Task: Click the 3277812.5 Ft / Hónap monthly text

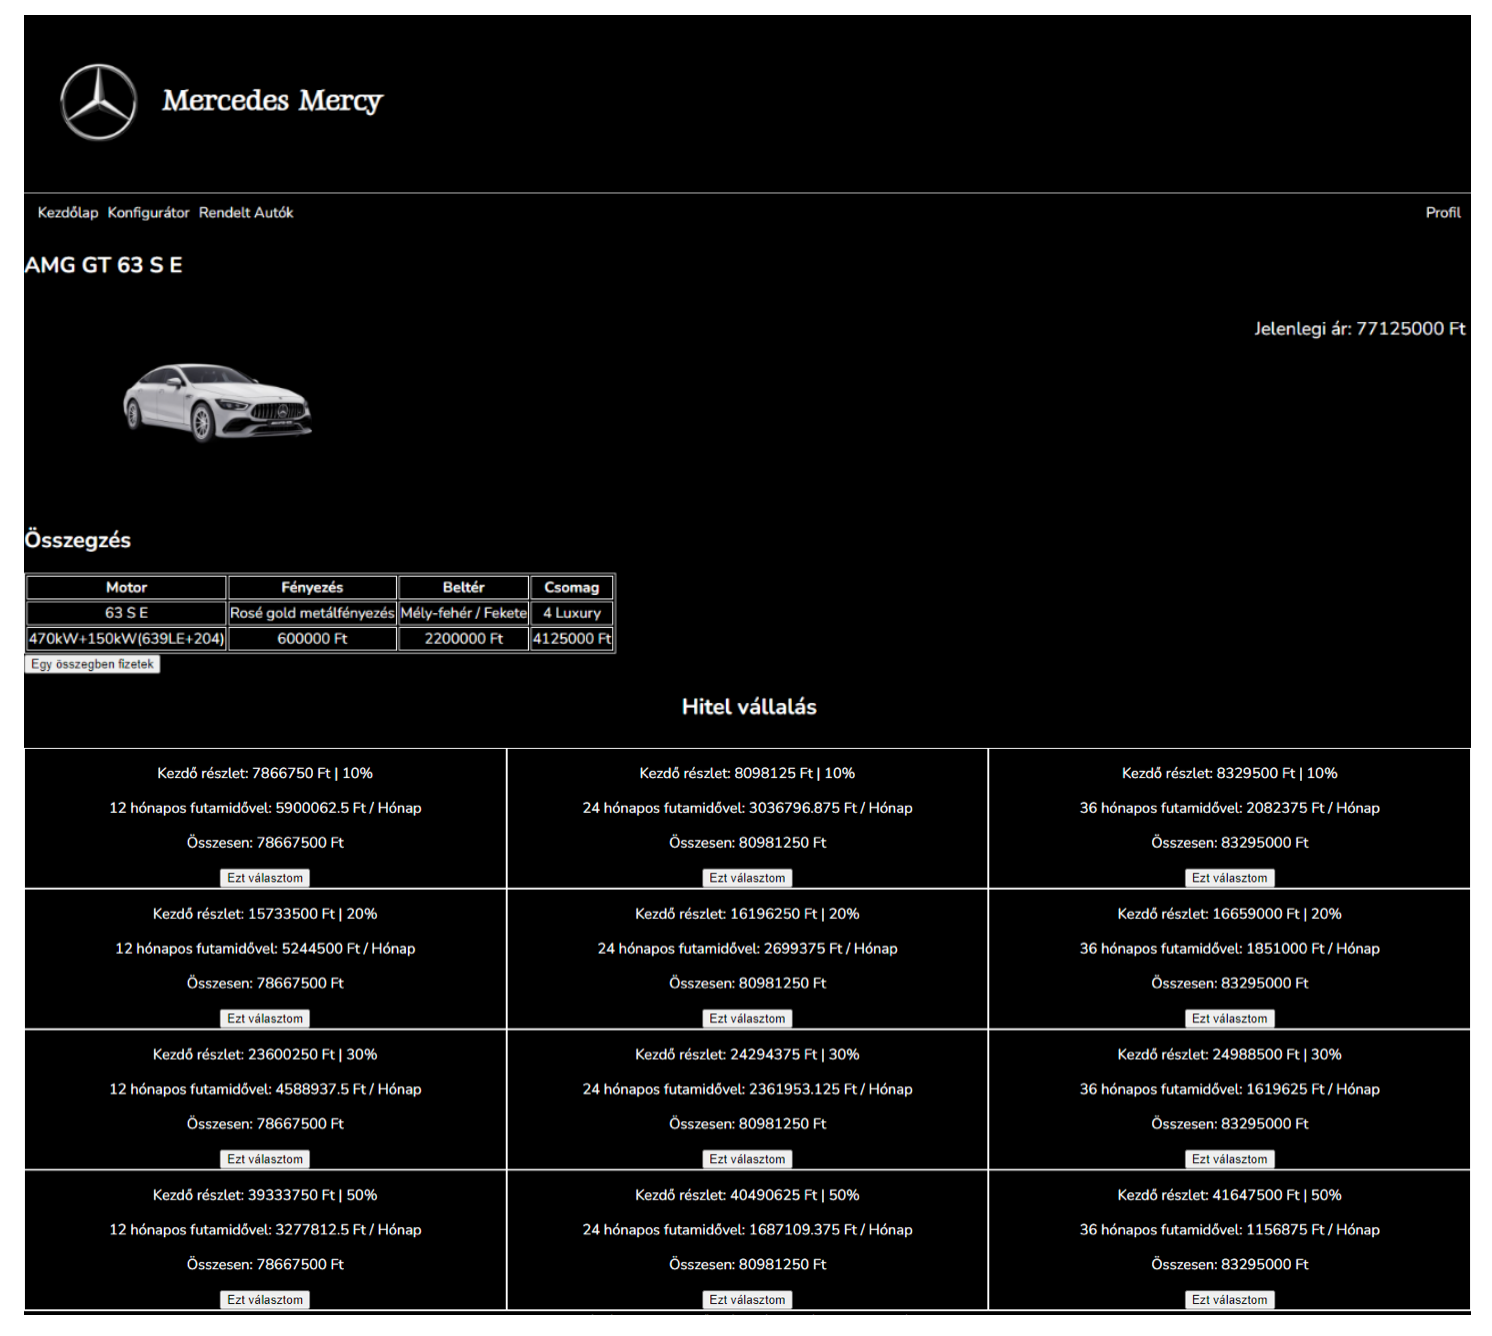Action: [348, 1230]
